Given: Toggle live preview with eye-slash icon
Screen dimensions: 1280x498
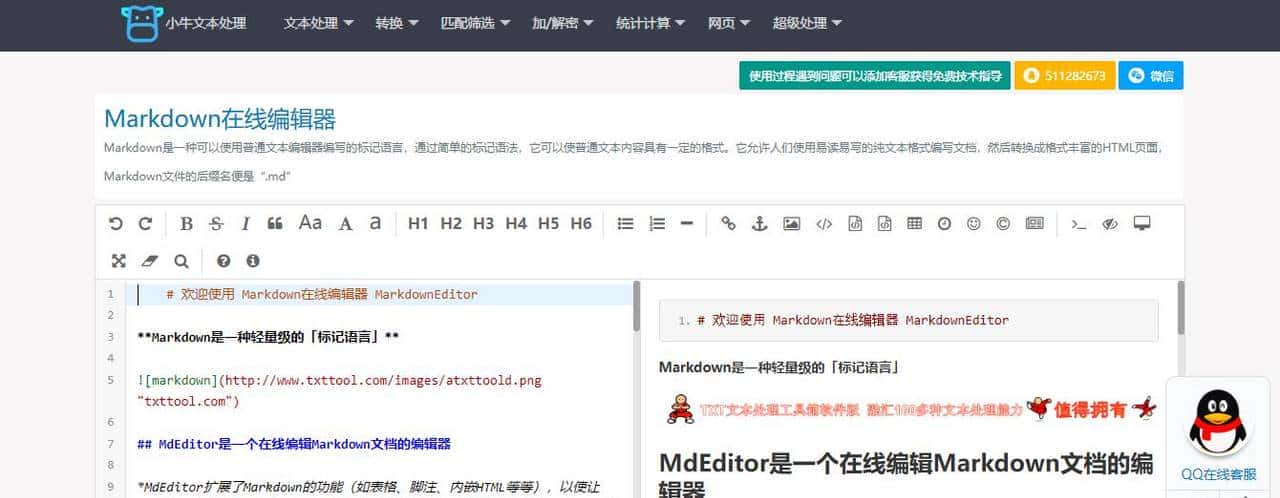Looking at the screenshot, I should click(x=1109, y=224).
